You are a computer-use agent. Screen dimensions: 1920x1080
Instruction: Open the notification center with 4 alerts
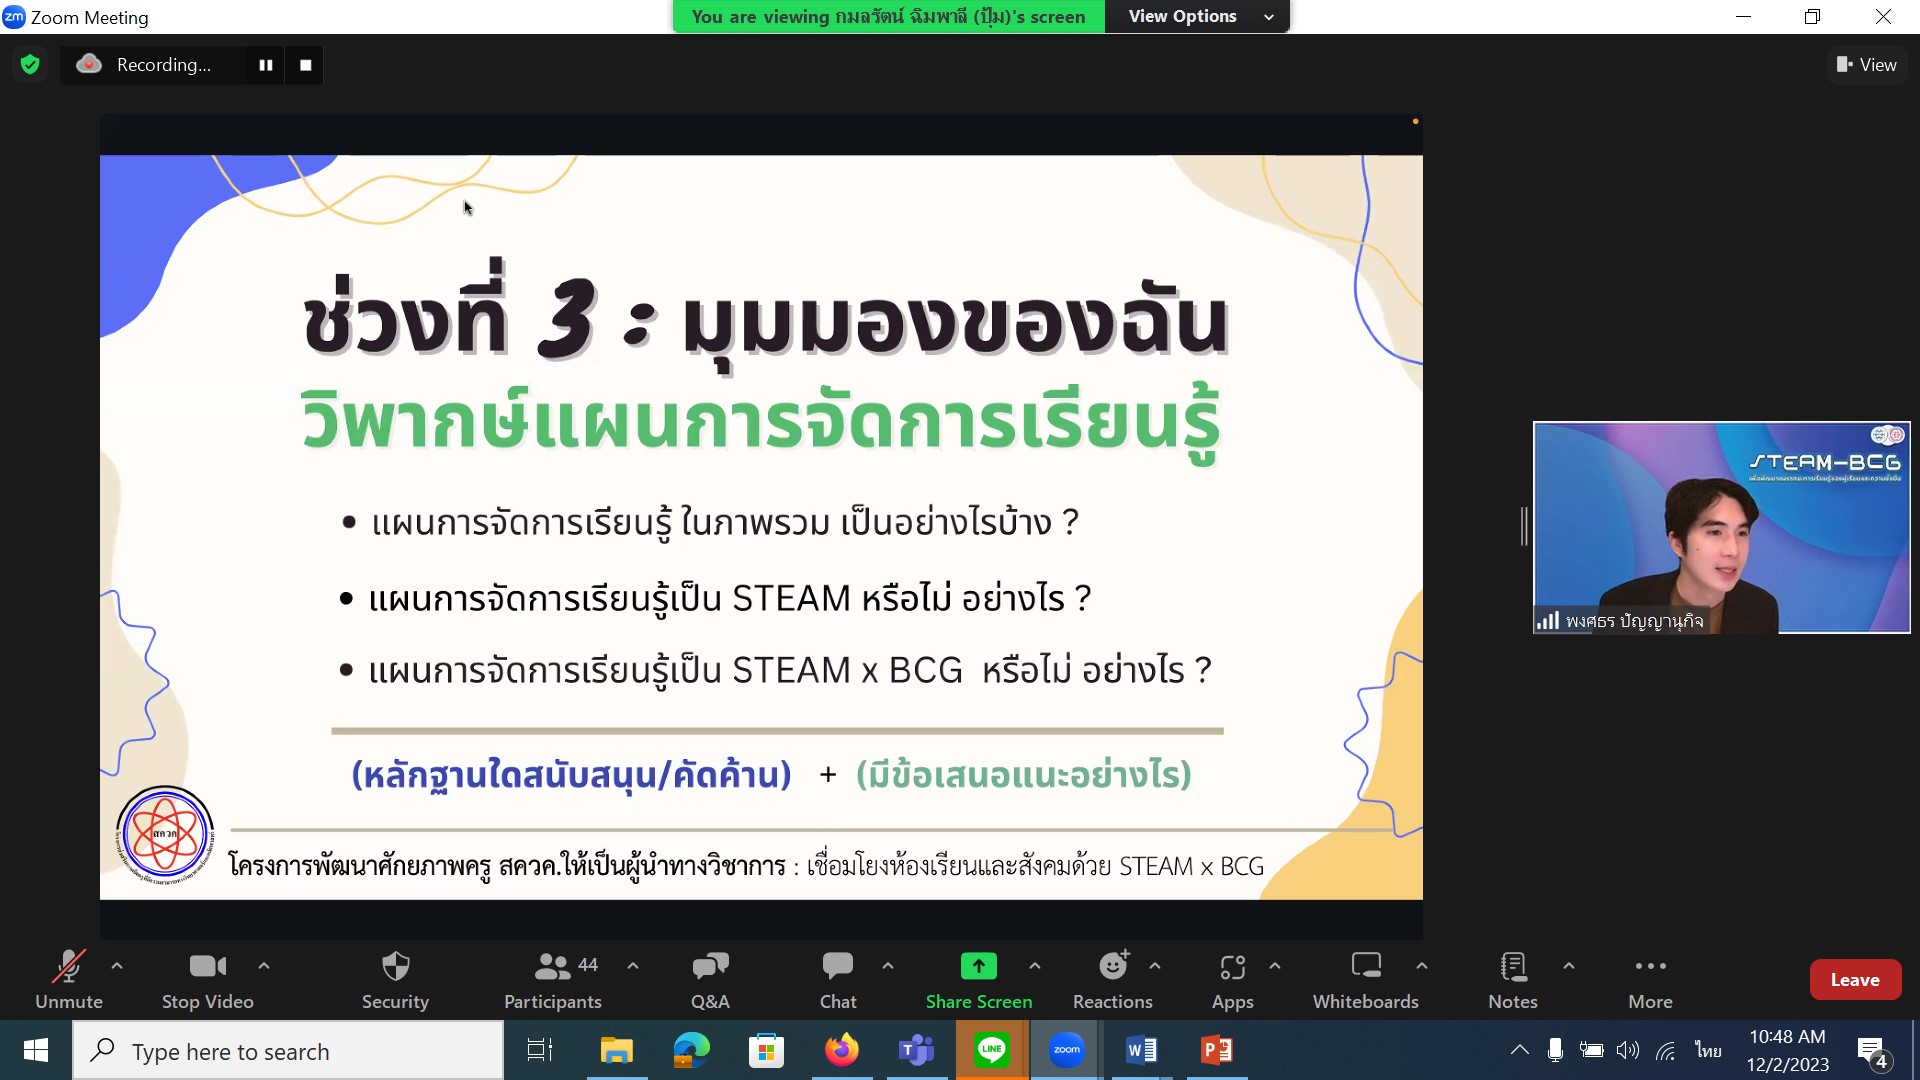click(1873, 1052)
